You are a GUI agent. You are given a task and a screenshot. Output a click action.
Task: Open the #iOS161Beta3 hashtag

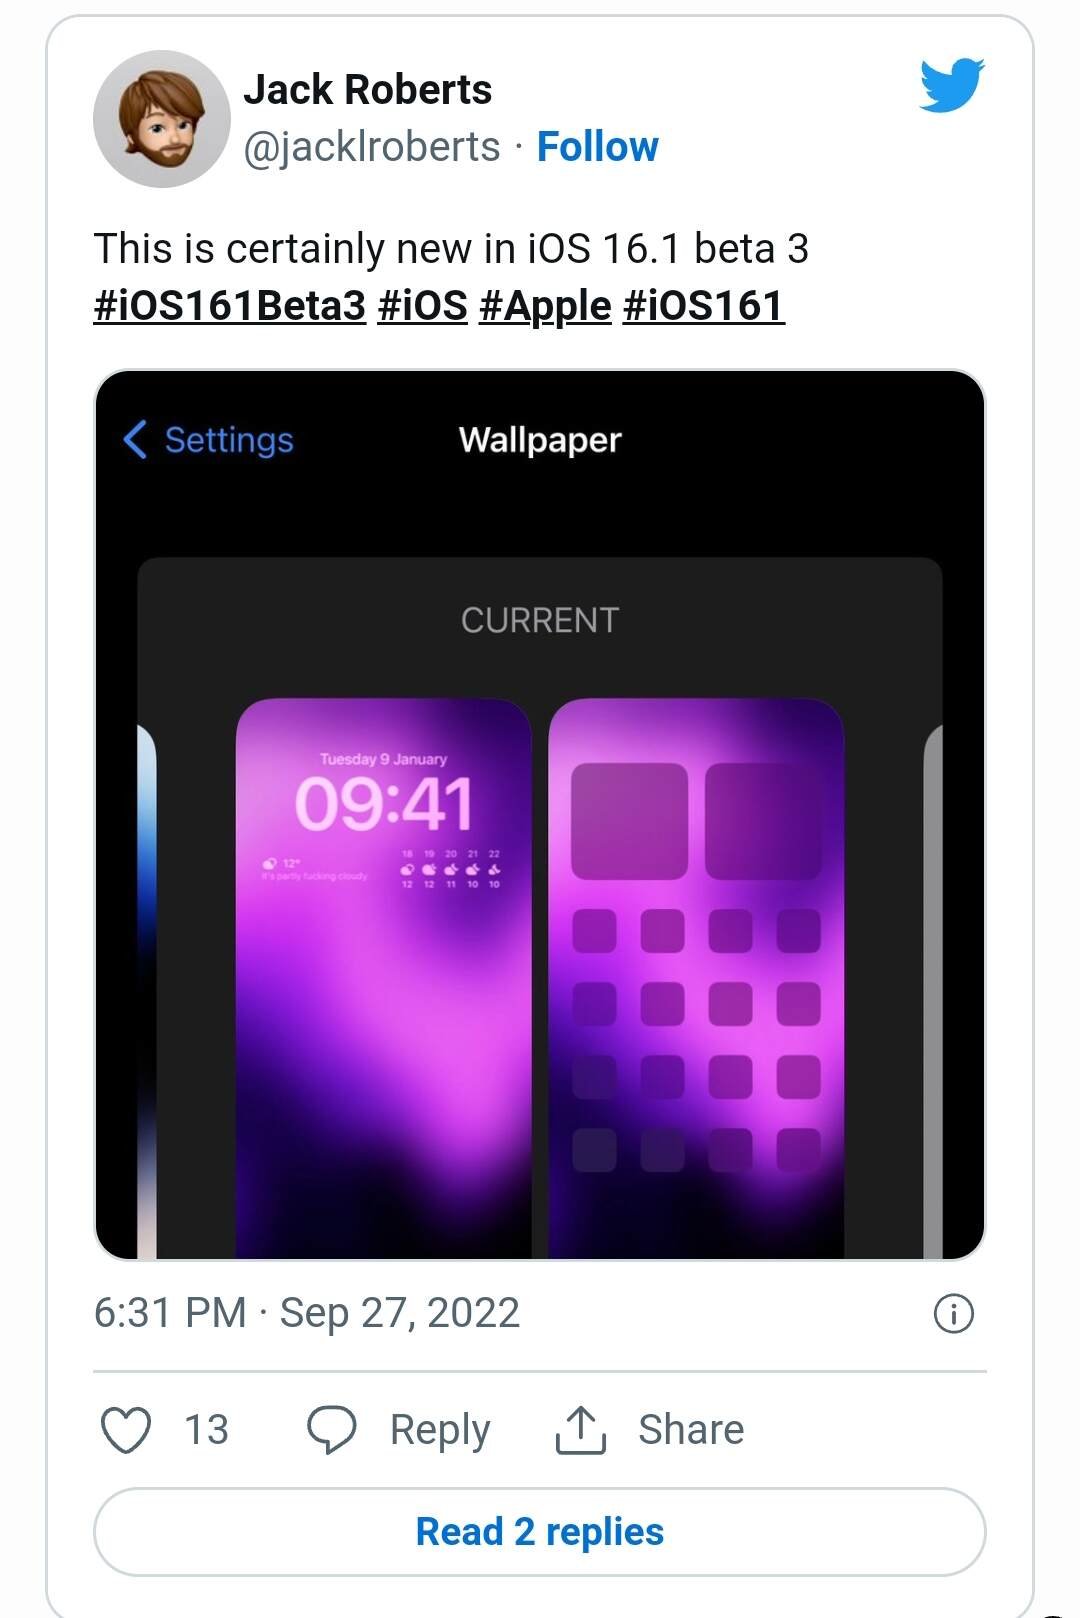230,305
